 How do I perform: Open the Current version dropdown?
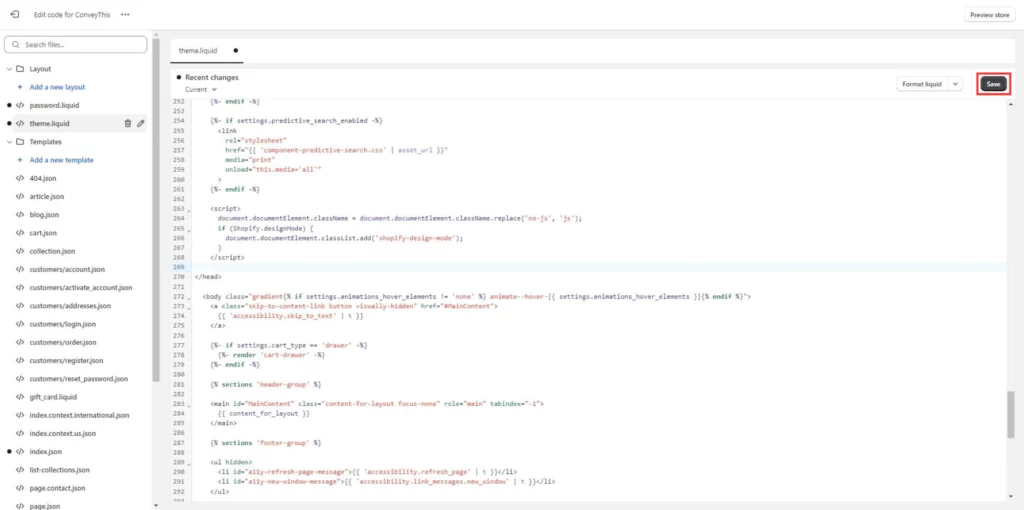click(200, 89)
